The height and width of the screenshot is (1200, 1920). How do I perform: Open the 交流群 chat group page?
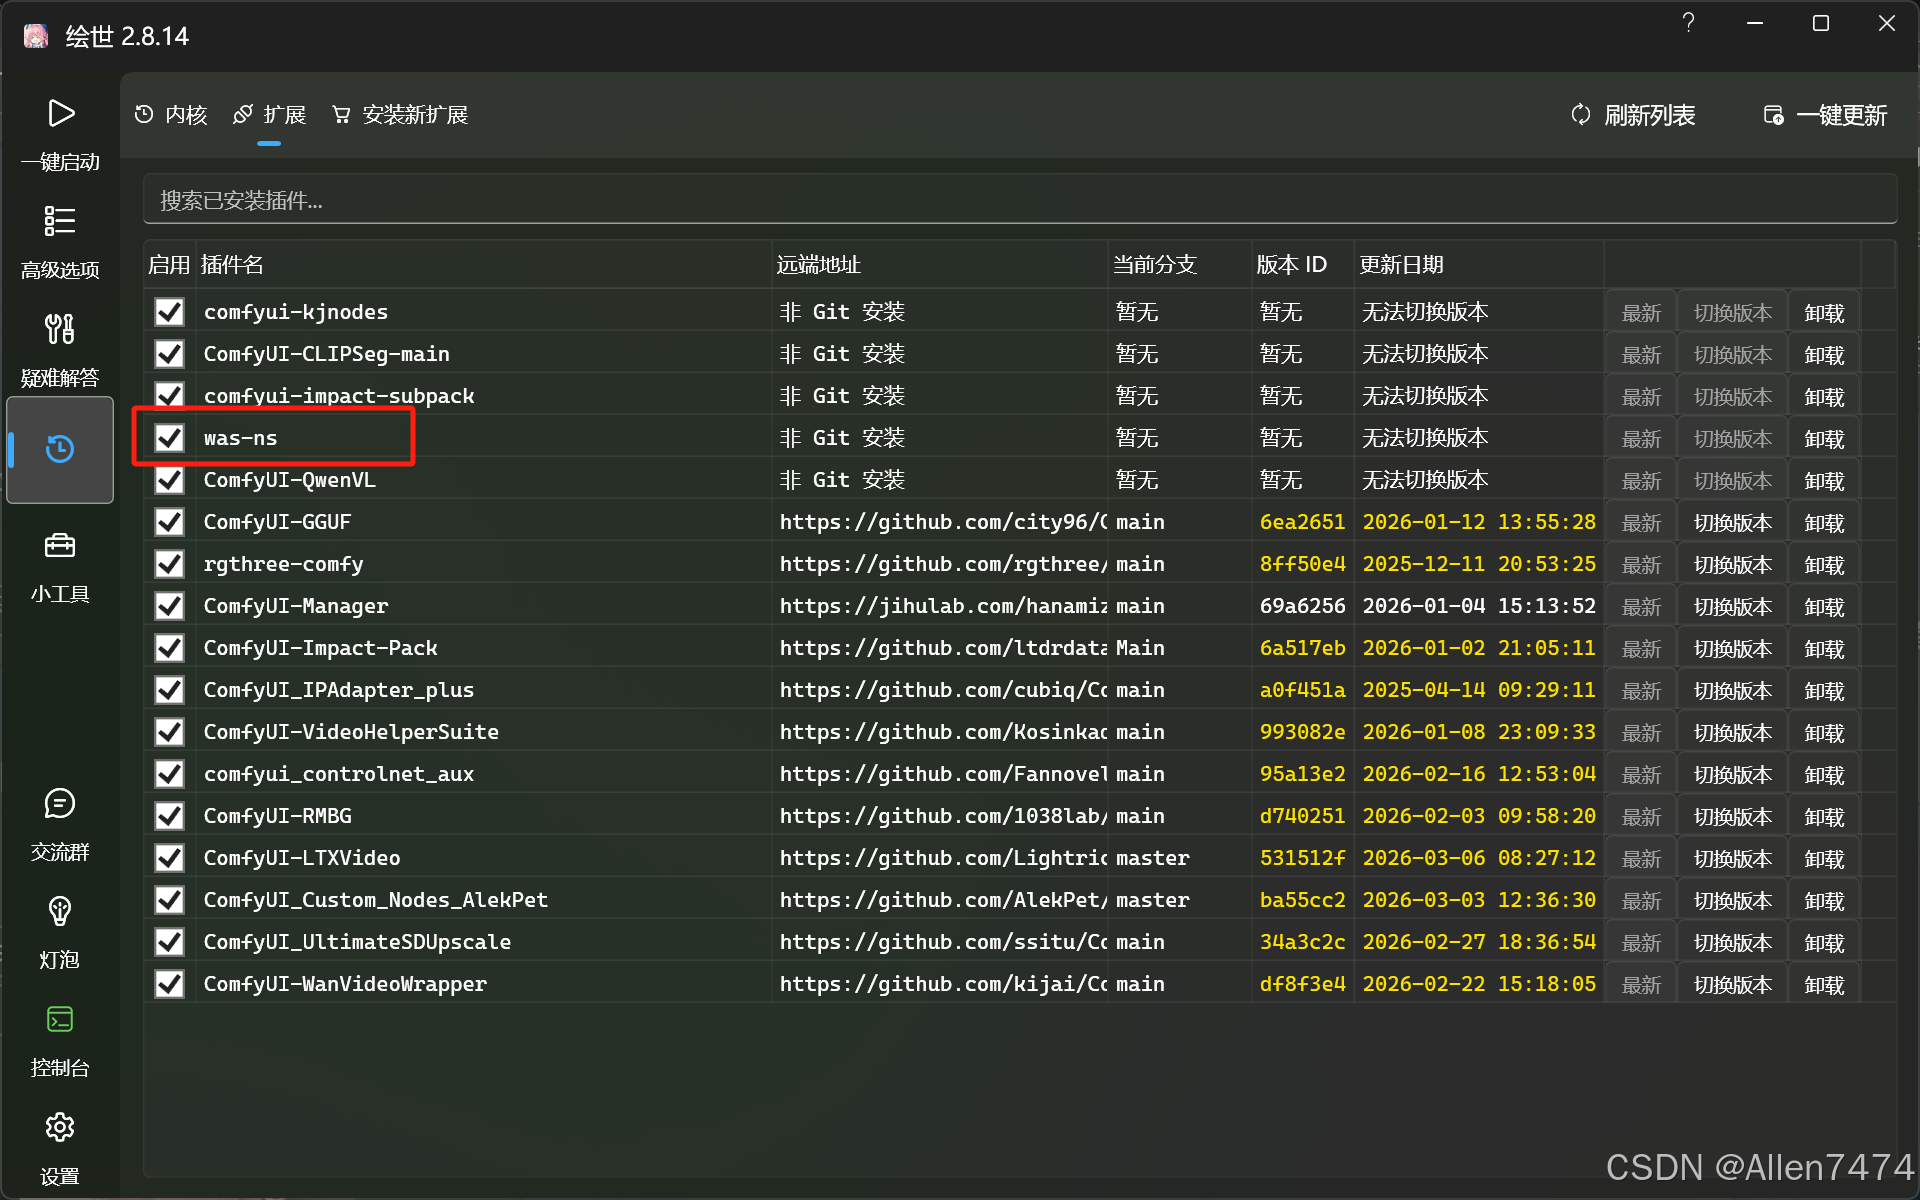(x=60, y=825)
